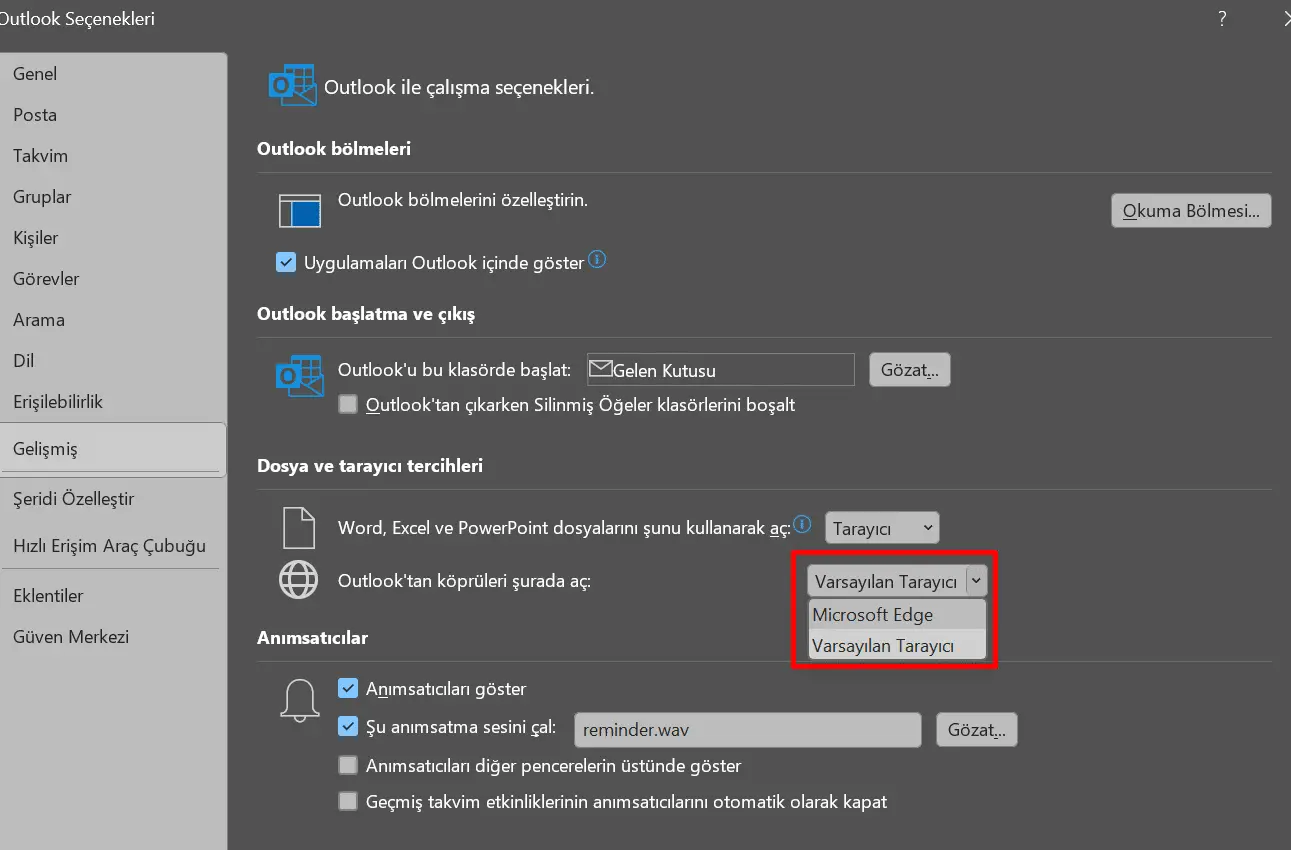Click info icon next to Uygulamaları Outlook içinde göster
The height and width of the screenshot is (850, 1291).
pos(597,260)
